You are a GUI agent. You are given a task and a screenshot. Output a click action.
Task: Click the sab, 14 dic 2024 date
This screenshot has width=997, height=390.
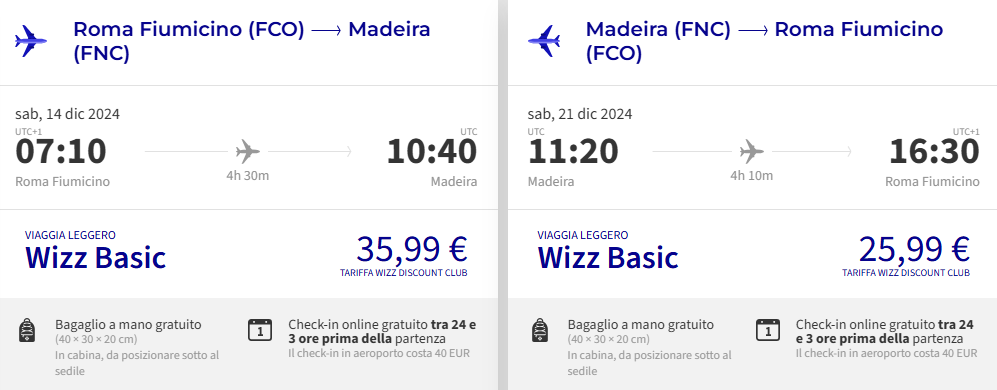[x=67, y=115]
